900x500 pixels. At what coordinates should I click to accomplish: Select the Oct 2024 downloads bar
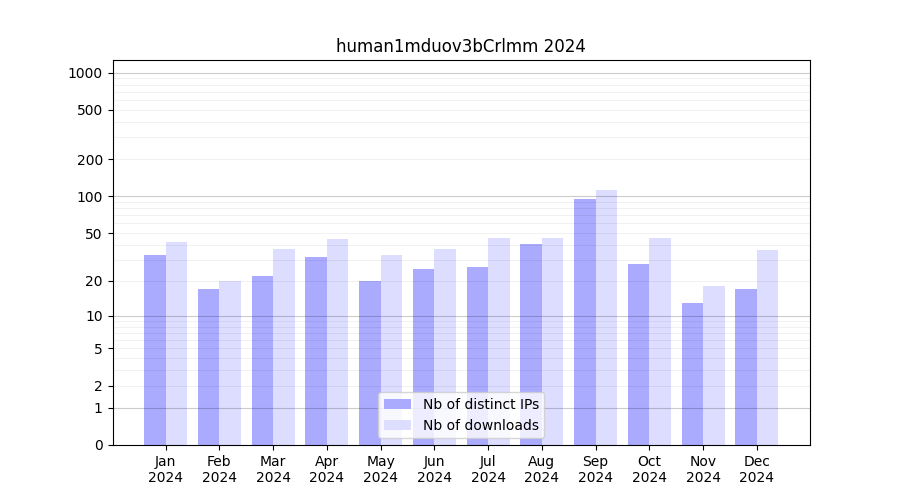660,341
